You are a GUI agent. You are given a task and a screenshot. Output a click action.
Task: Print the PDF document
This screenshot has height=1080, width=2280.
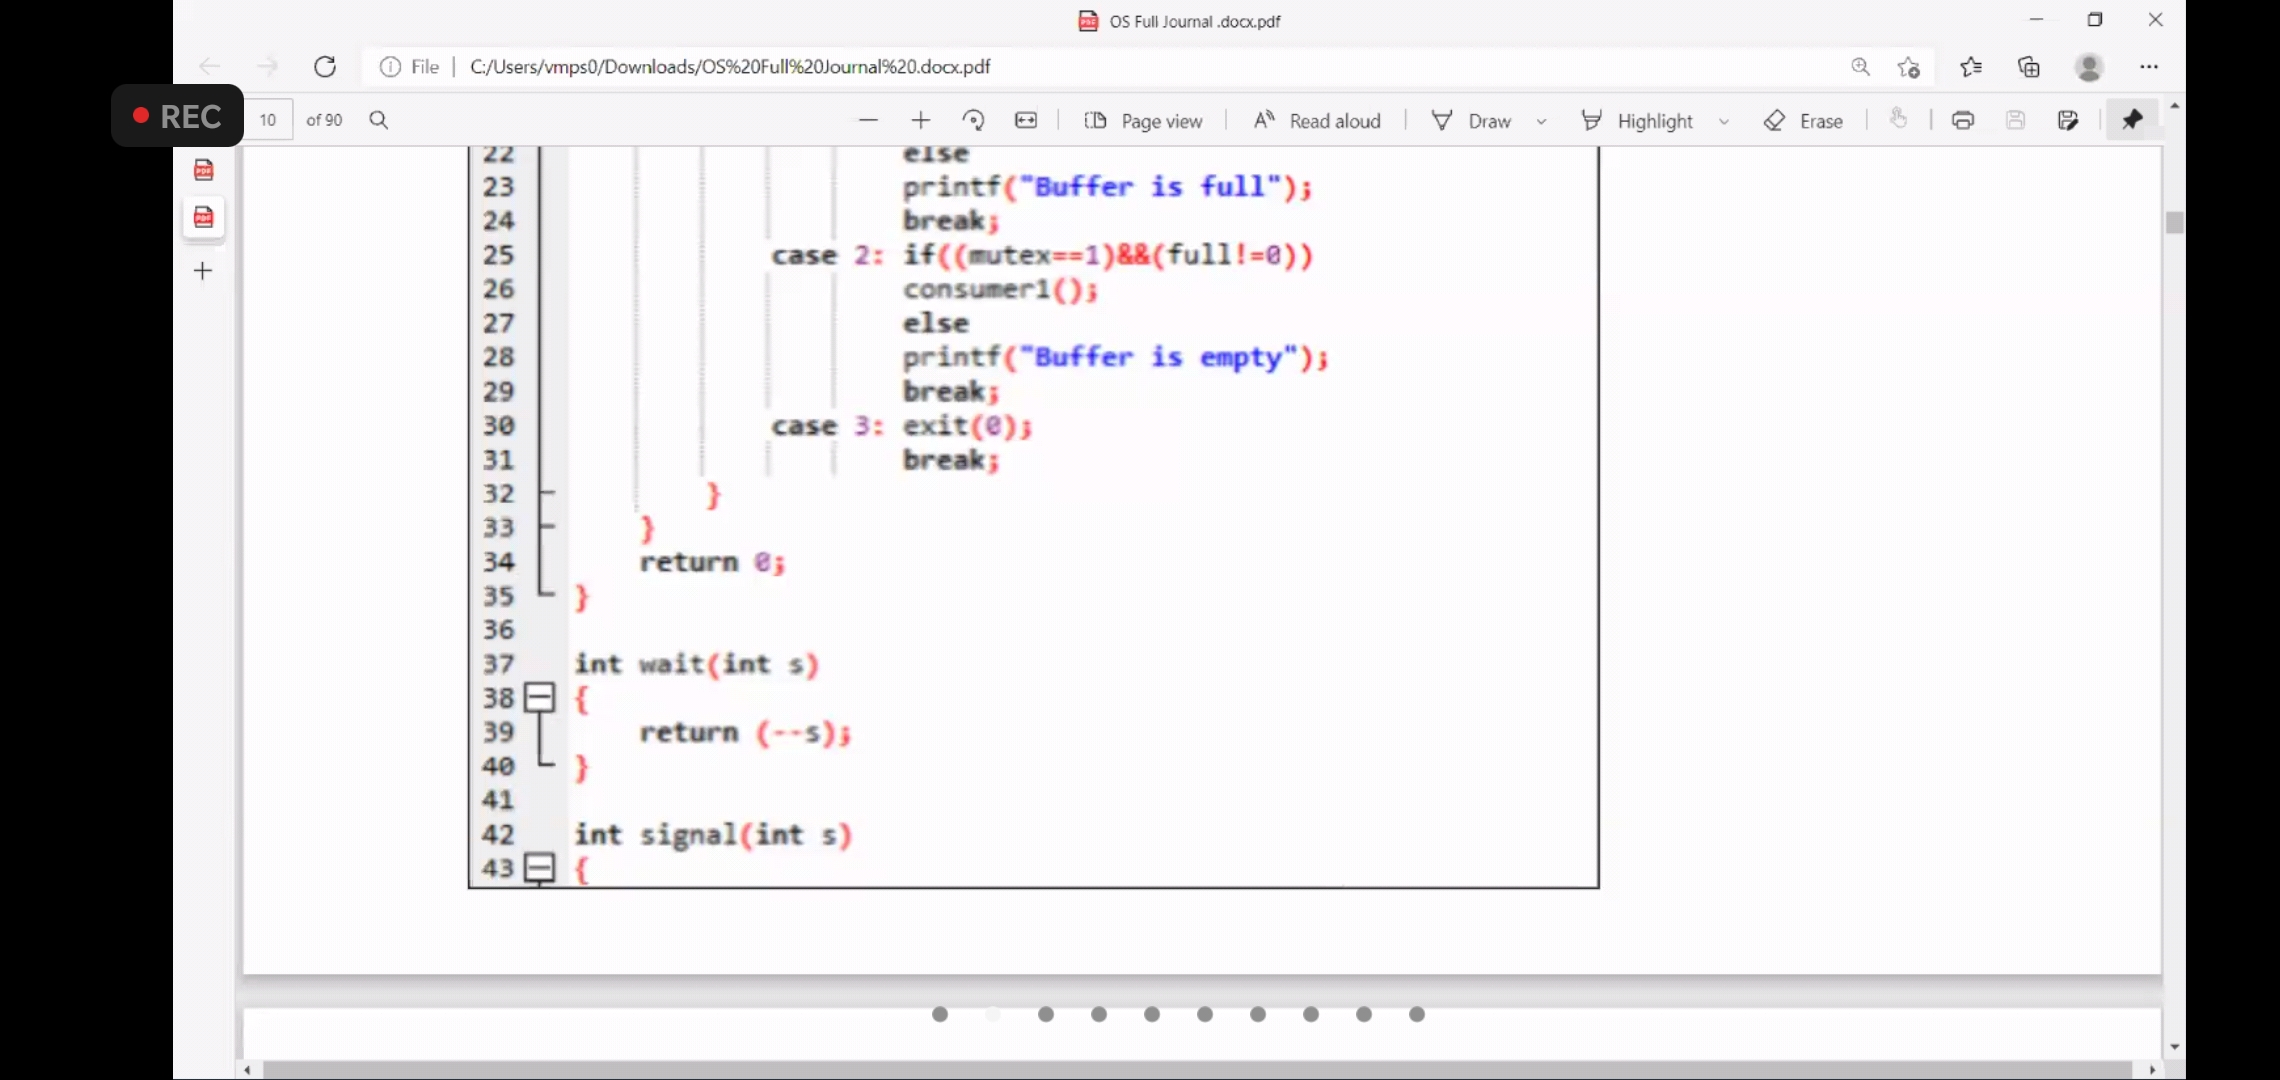pos(1963,120)
